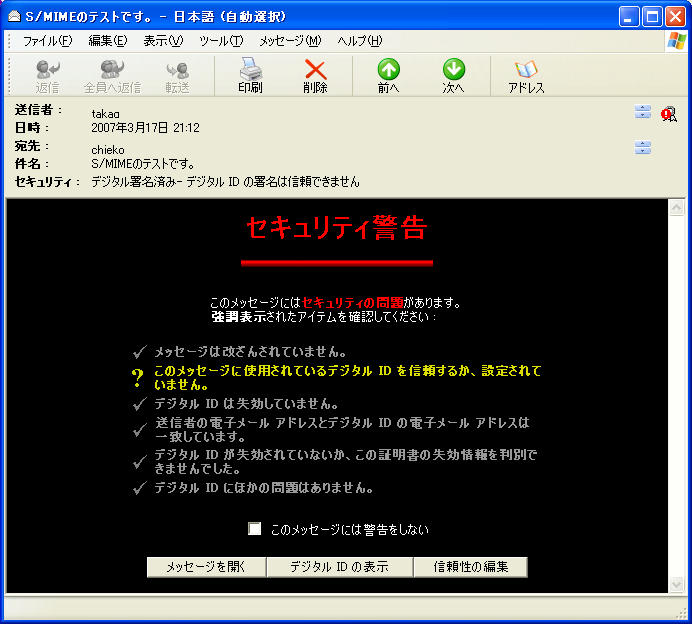Click the Reply (返信) toolbar icon
This screenshot has width=692, height=624.
pos(48,76)
